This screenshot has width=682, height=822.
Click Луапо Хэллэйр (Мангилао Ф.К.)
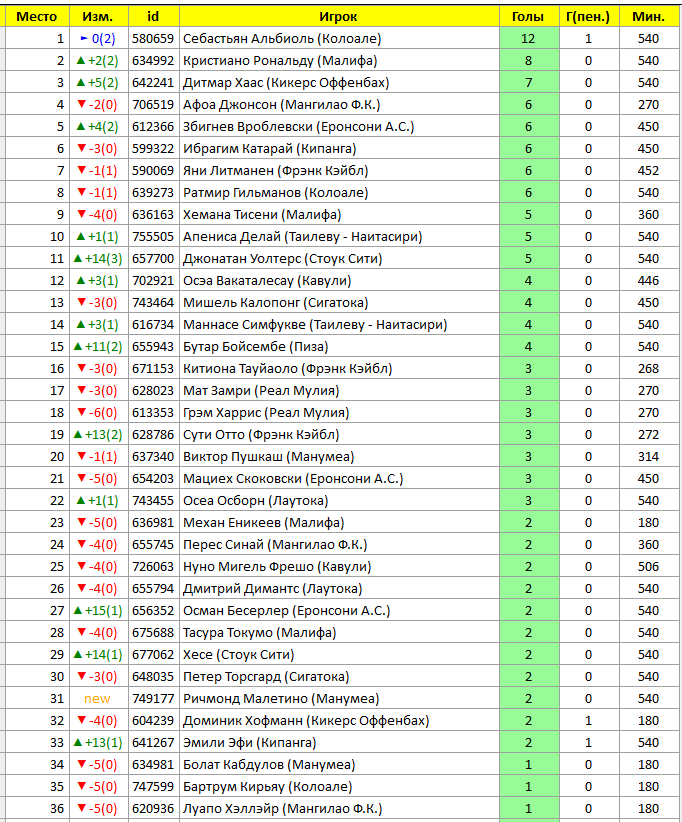tap(283, 809)
